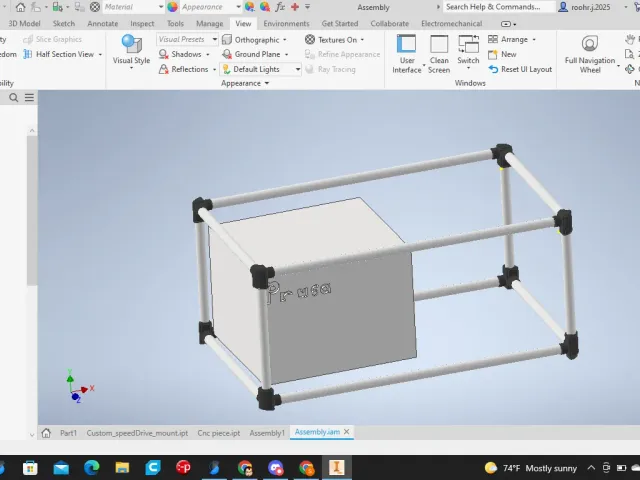
Task: Click the Ground Plane icon
Action: point(227,54)
